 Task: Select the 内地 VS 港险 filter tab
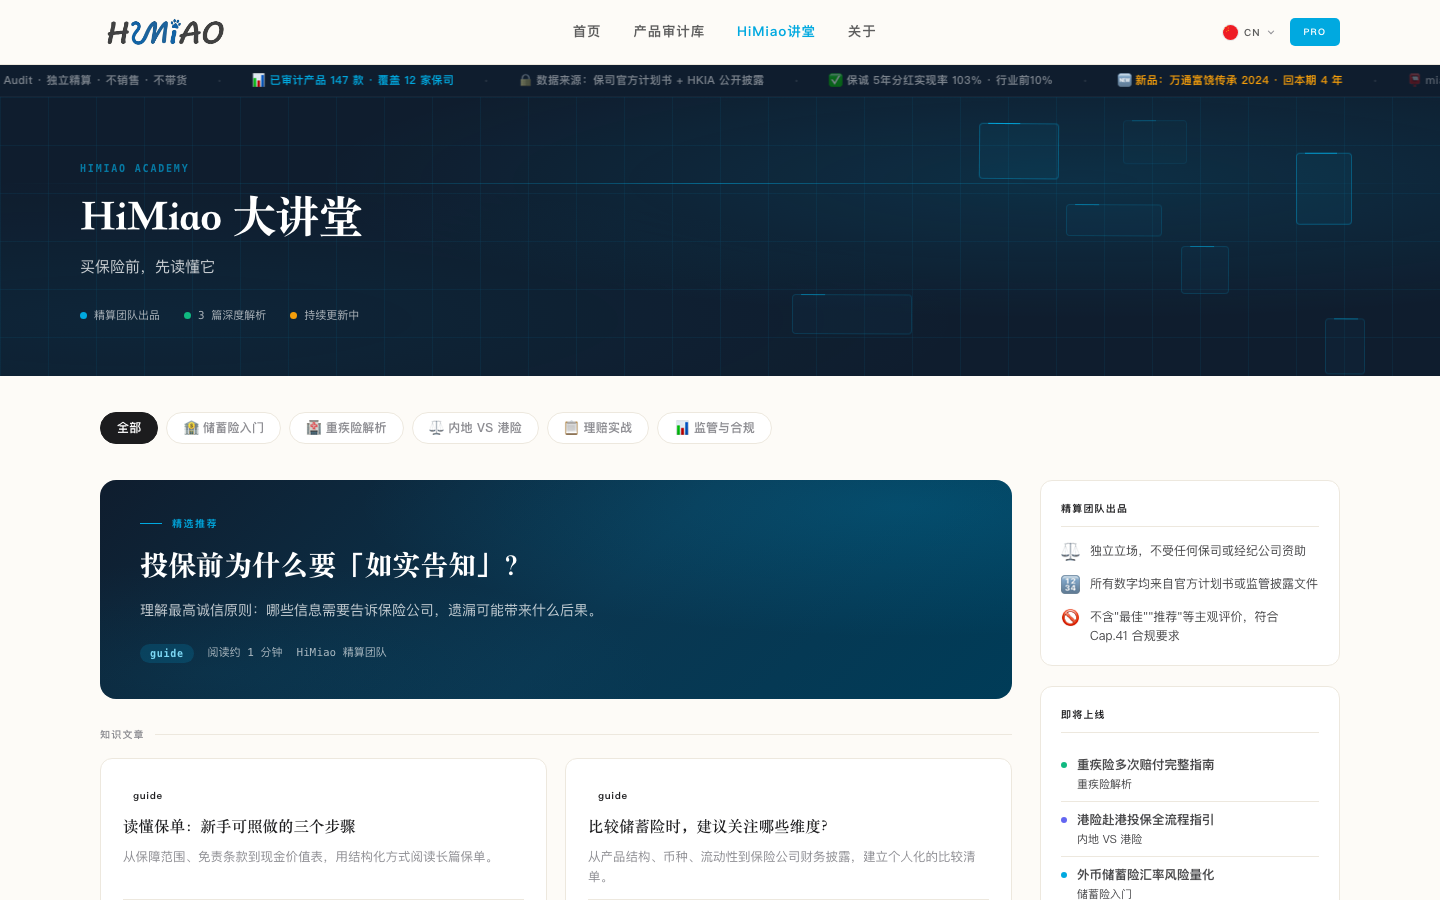[475, 428]
